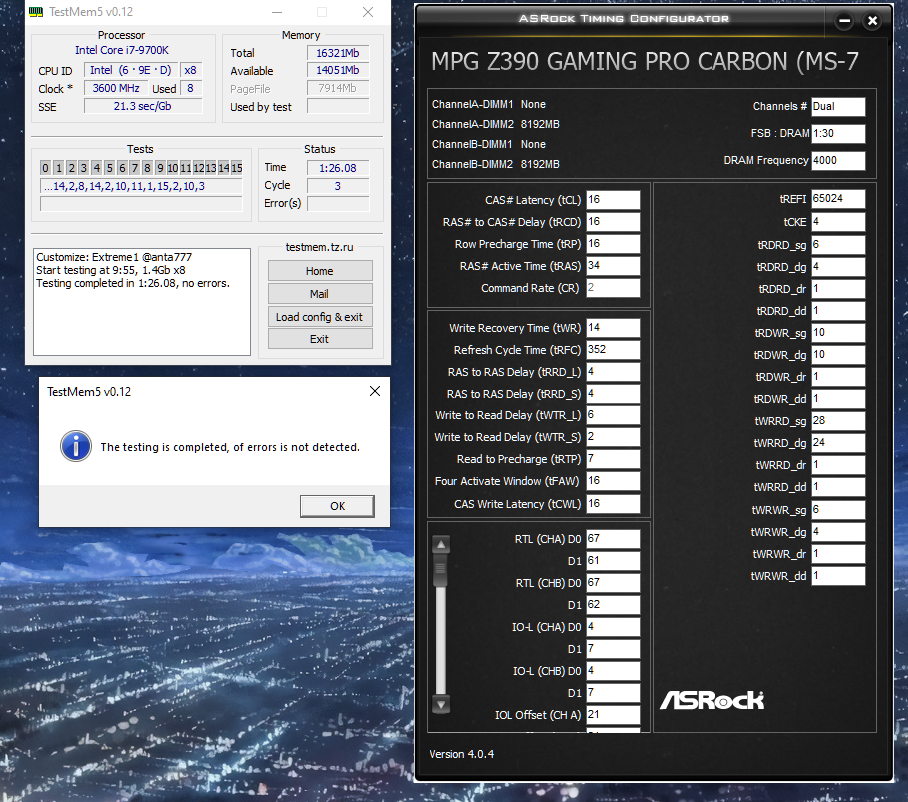The width and height of the screenshot is (908, 802).
Task: Click the ChannelA-DIMM2 8192MB entry
Action: click(496, 124)
